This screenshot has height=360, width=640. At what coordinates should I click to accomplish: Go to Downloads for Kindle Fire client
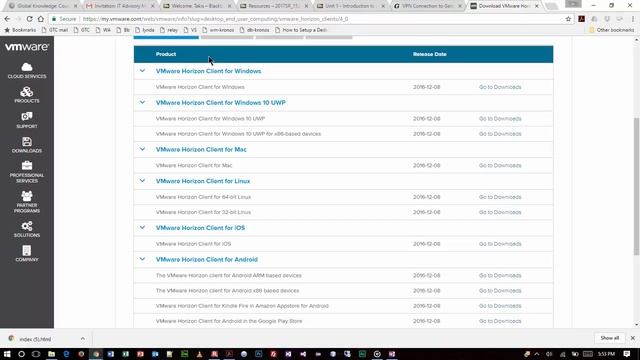tap(500, 306)
